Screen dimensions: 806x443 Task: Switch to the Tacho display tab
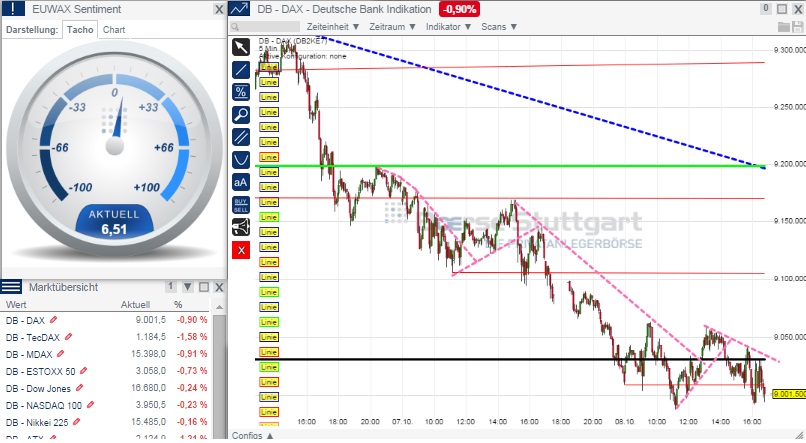[x=80, y=30]
